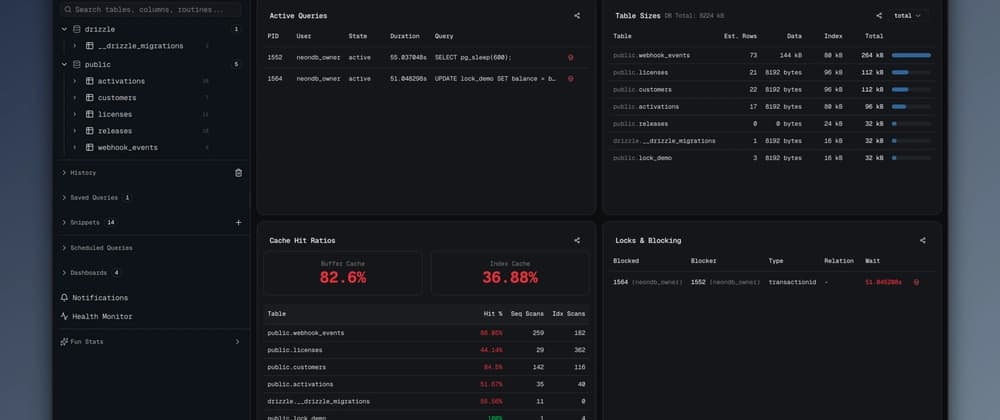Image resolution: width=1000 pixels, height=420 pixels.
Task: Click the Index Cache 36.88% card
Action: (x=510, y=273)
